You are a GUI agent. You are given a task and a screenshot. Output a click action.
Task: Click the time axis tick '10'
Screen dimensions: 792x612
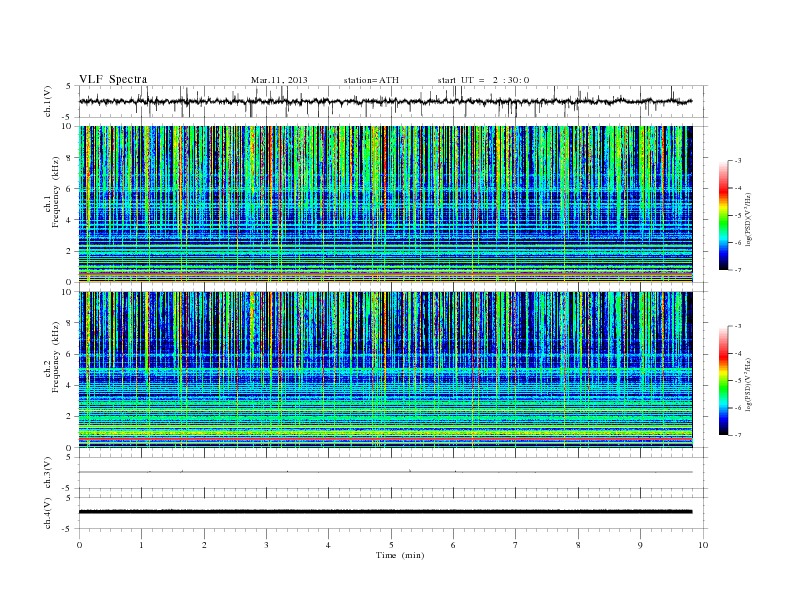pos(703,545)
